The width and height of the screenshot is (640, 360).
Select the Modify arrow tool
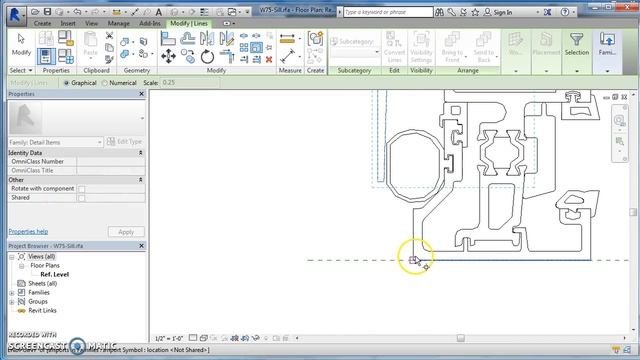click(x=21, y=44)
